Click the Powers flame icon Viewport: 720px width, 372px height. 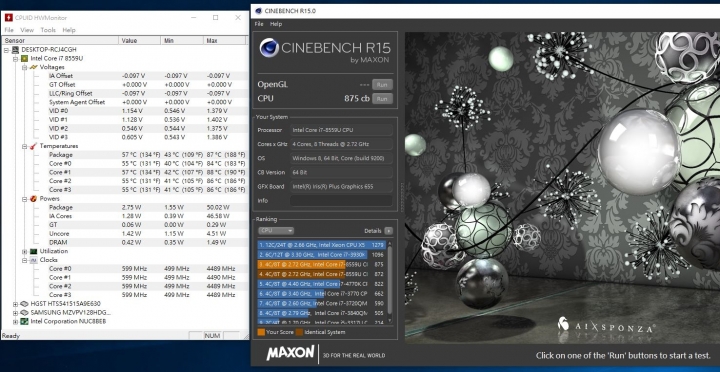click(33, 198)
